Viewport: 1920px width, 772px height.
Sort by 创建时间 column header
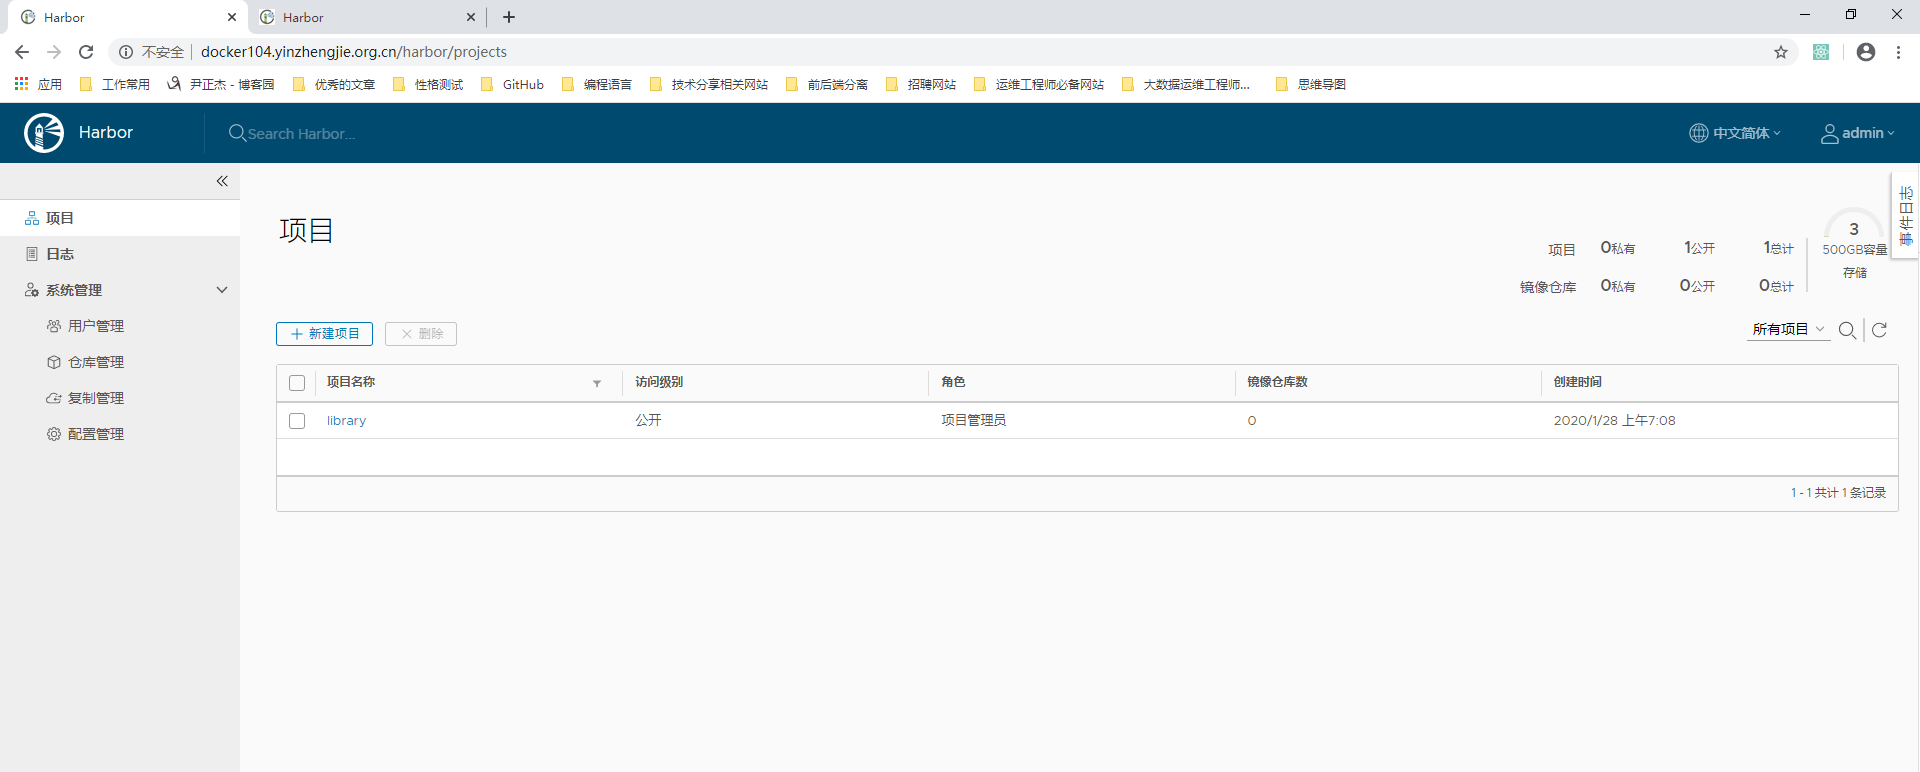tap(1577, 382)
